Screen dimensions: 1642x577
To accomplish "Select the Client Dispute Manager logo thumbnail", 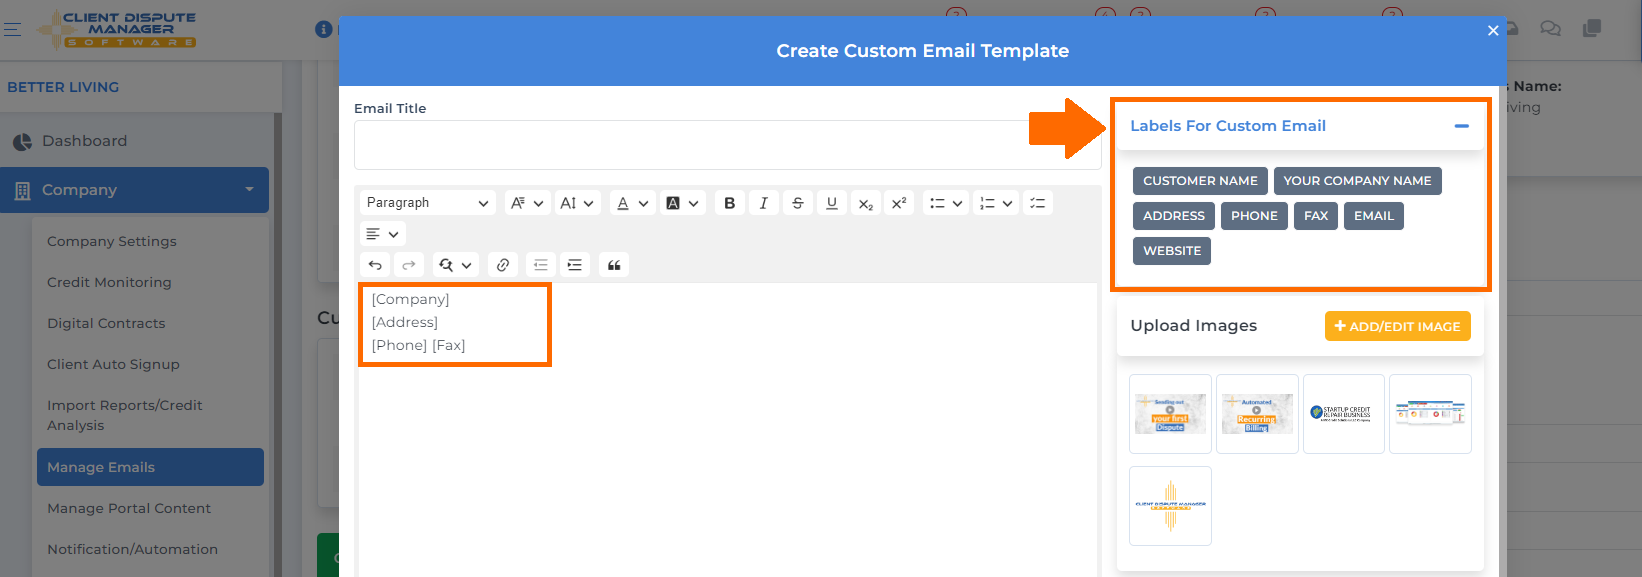I will [1170, 506].
